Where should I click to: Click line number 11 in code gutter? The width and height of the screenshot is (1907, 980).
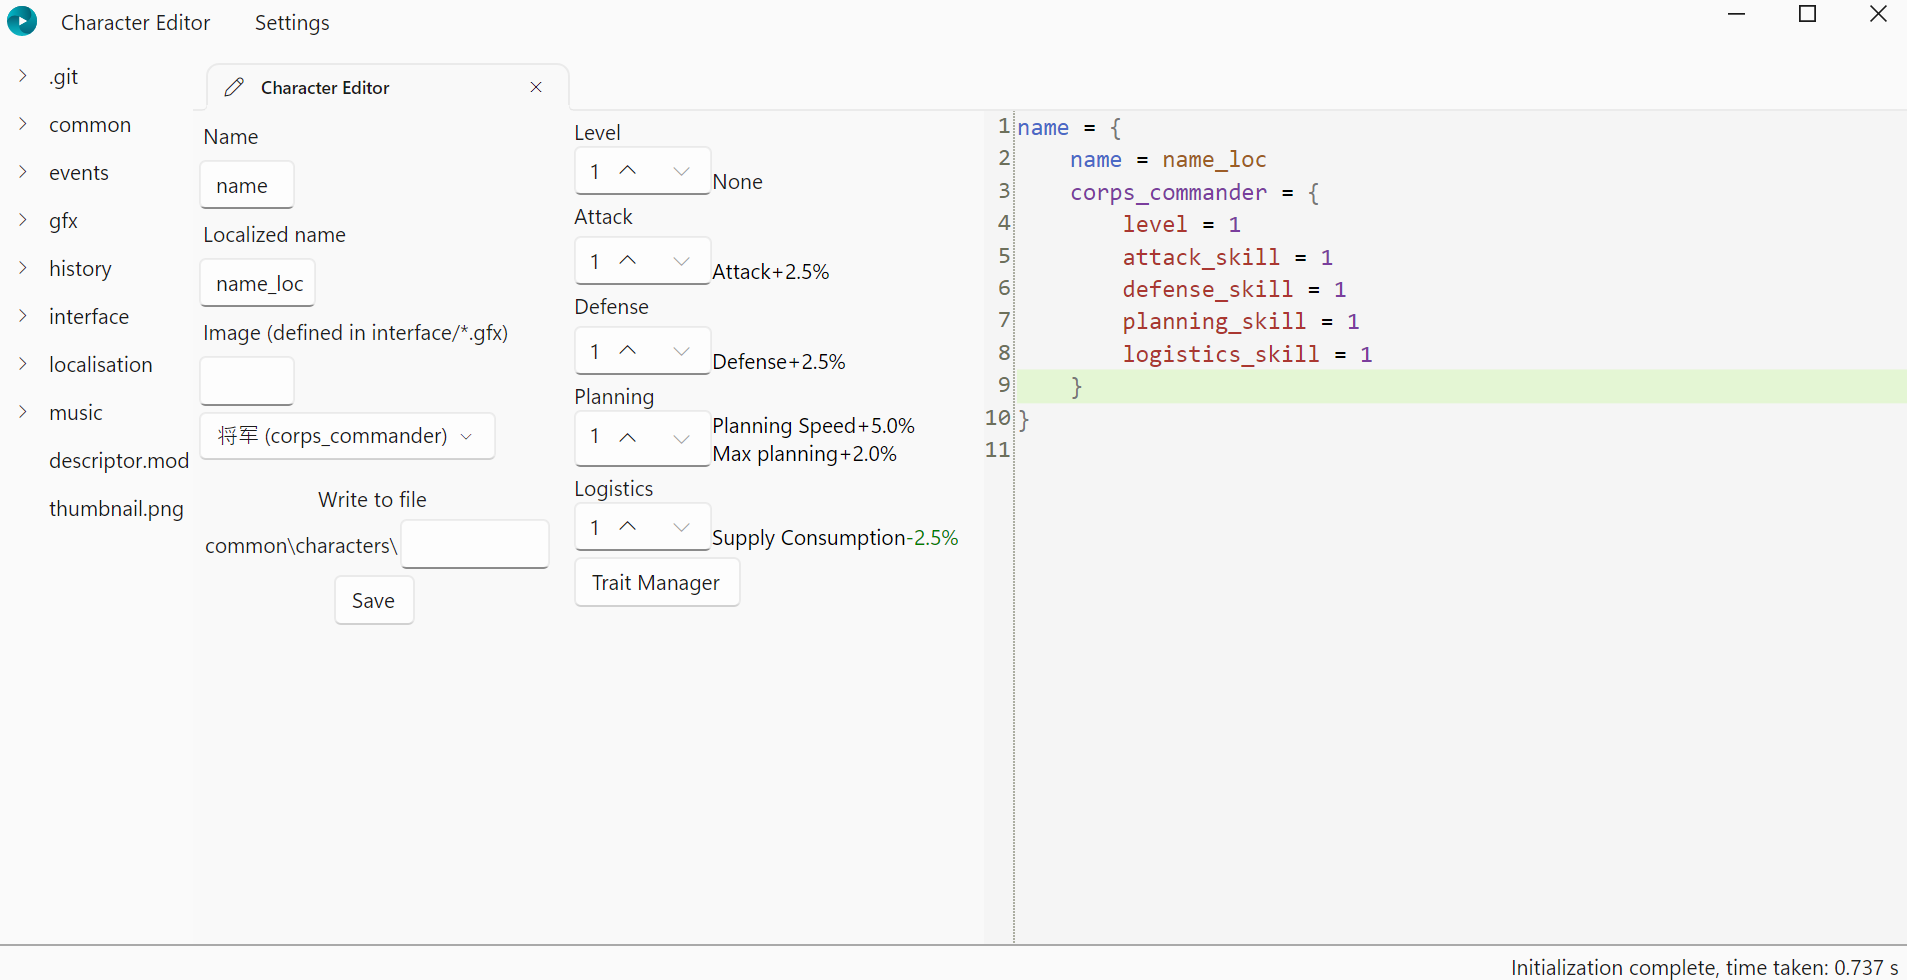997,450
